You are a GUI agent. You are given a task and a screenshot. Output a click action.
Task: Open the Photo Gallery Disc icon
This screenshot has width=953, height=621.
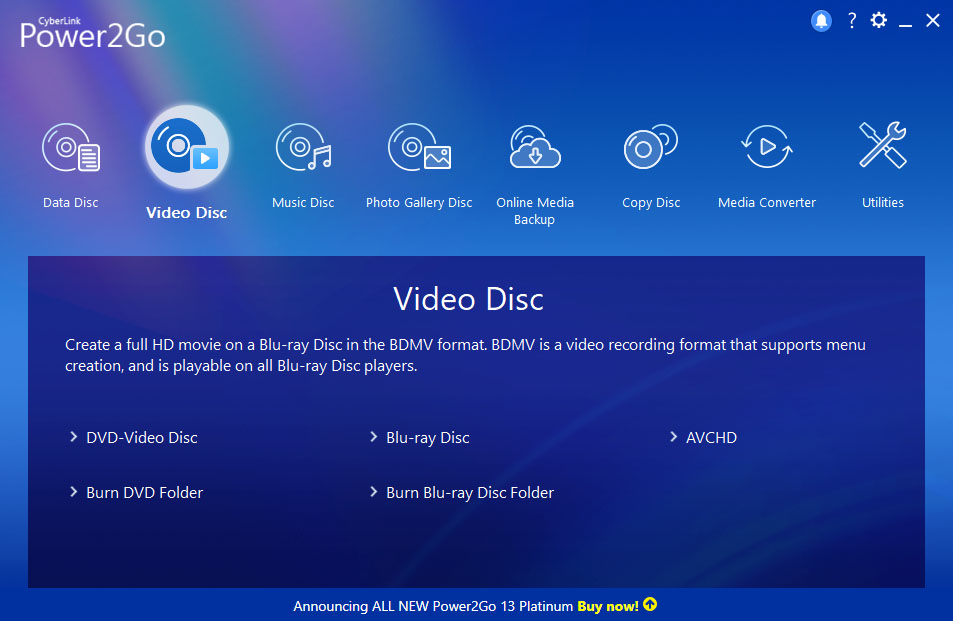point(419,147)
